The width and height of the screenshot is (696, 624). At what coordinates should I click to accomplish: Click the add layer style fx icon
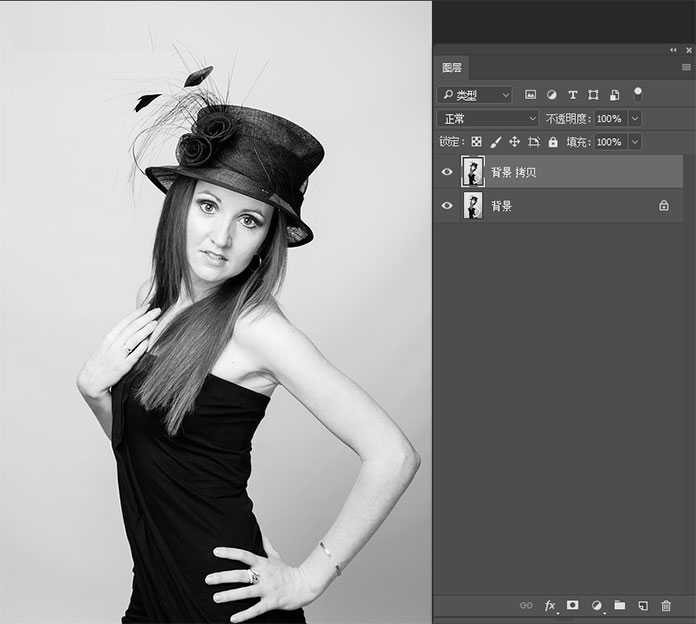point(550,605)
